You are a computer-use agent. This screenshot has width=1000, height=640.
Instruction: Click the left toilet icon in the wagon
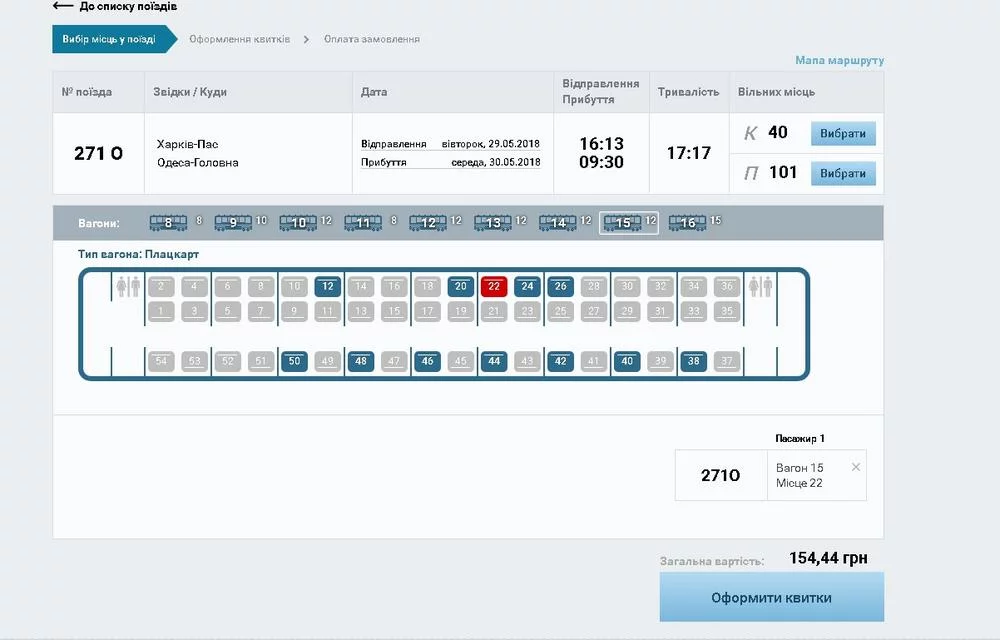[x=128, y=287]
